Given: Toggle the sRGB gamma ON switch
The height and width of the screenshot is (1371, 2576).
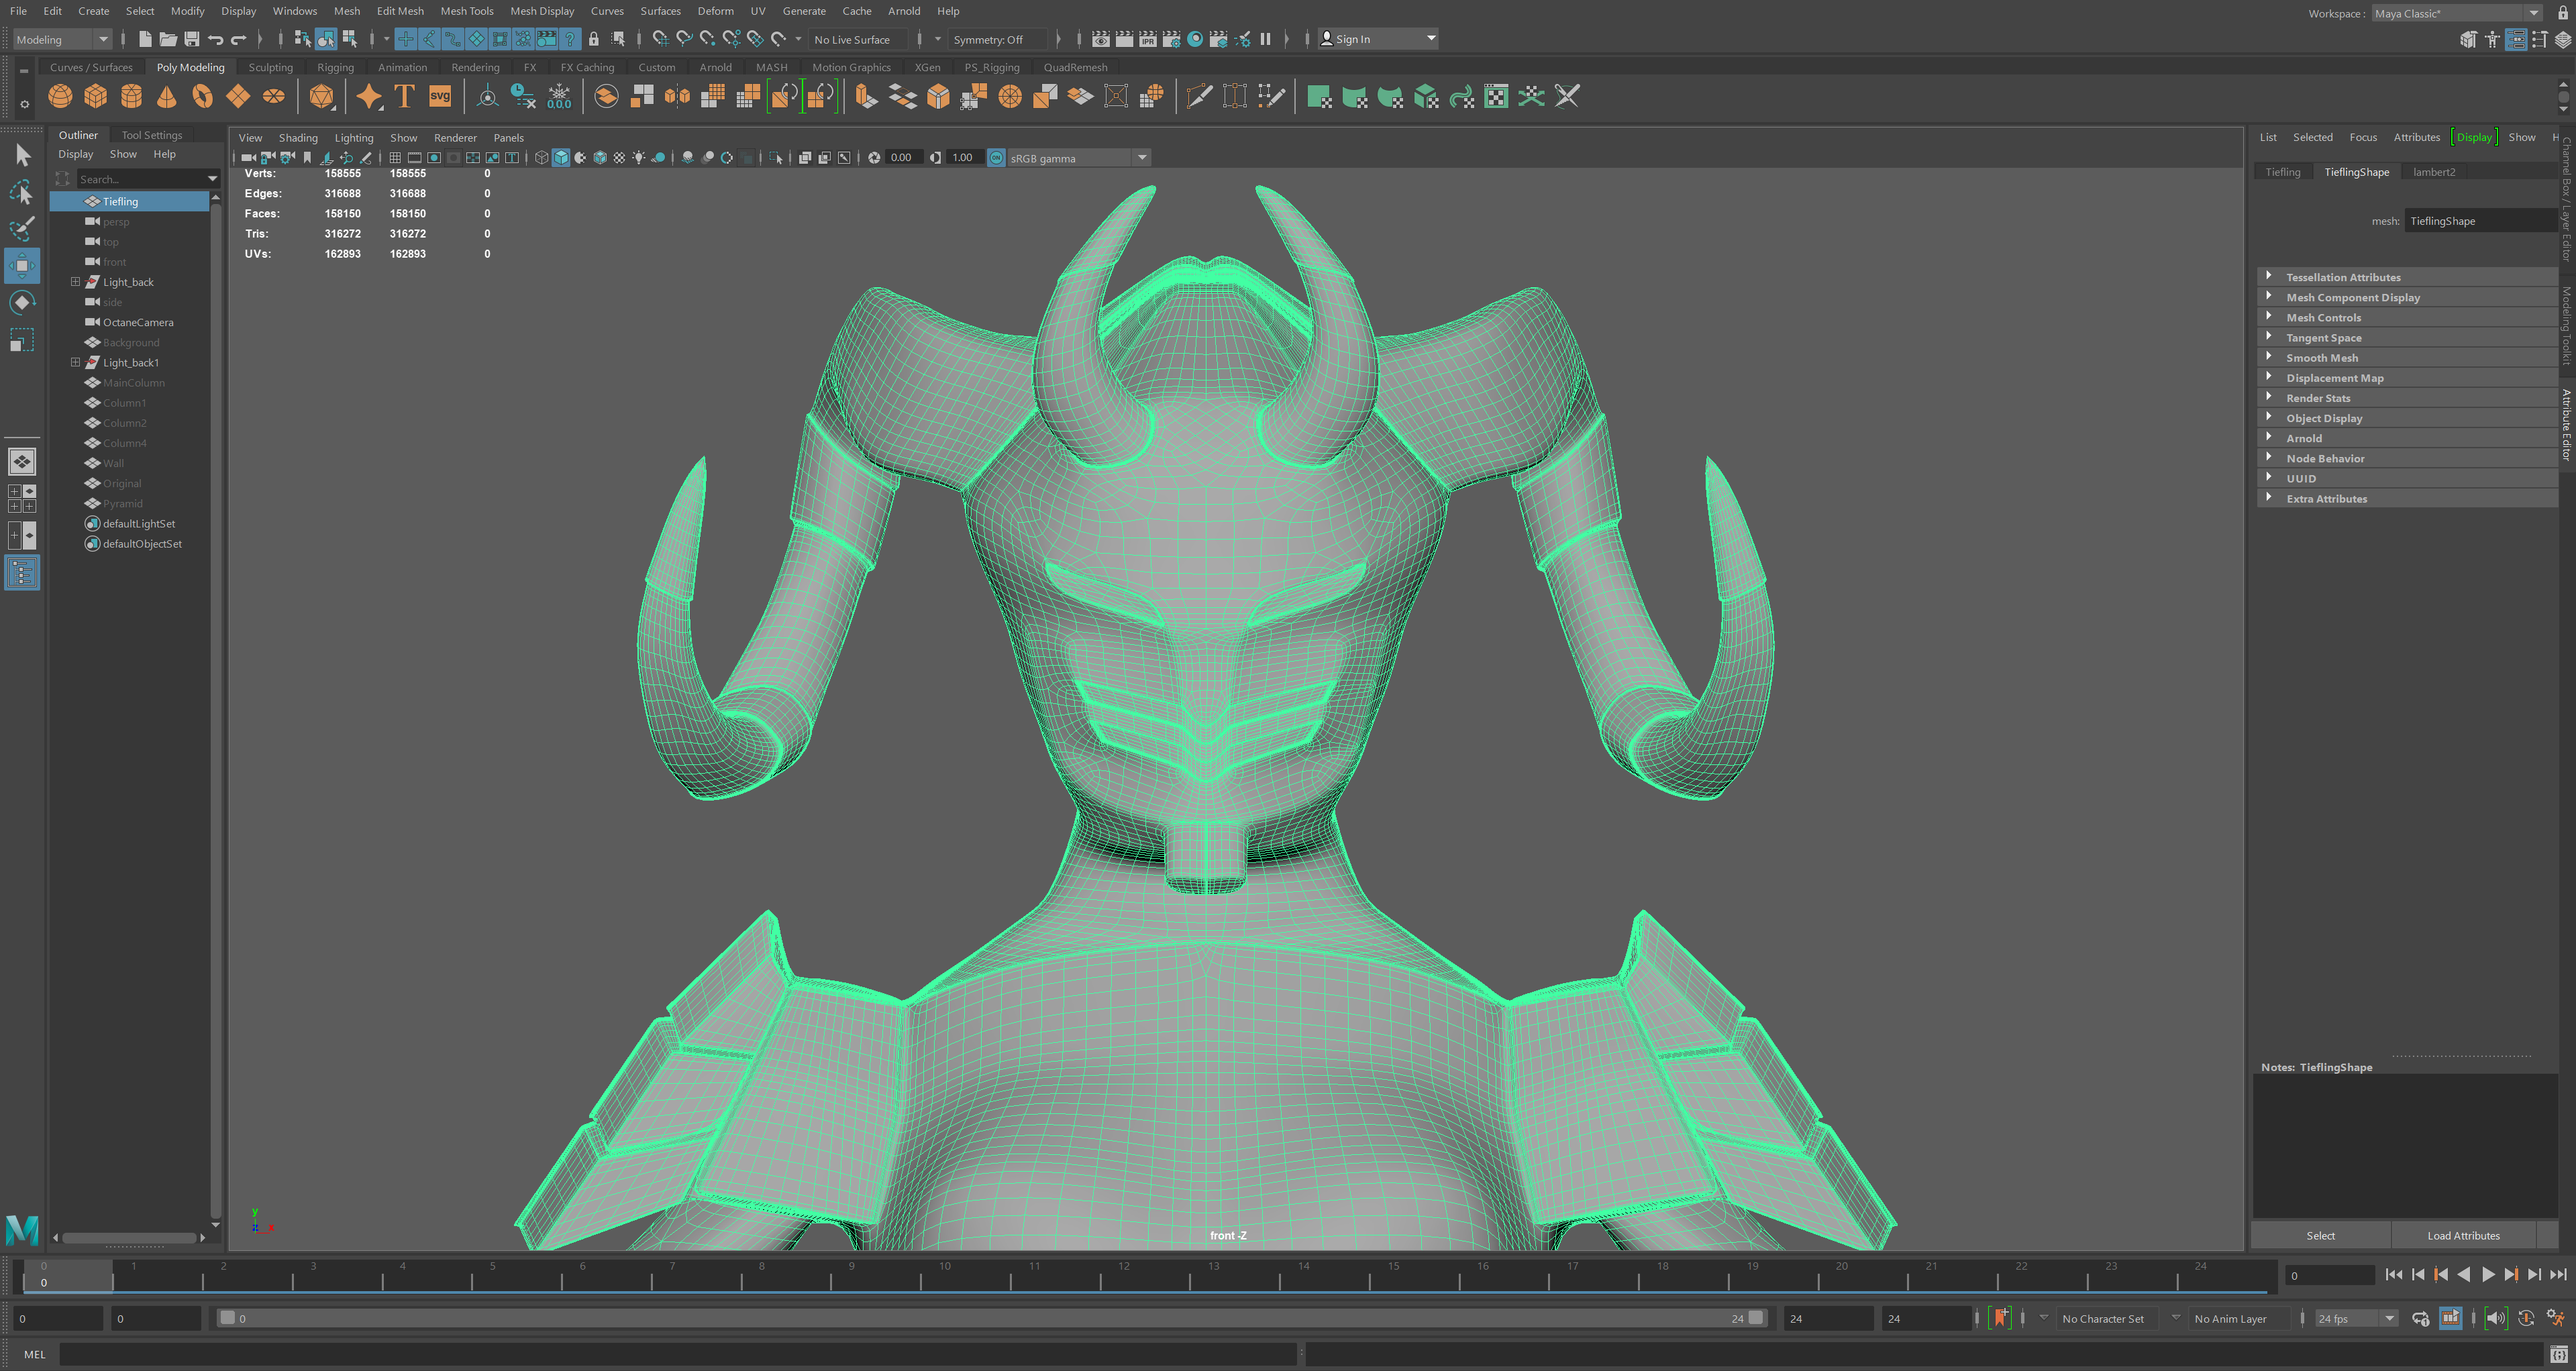Looking at the screenshot, I should point(997,157).
